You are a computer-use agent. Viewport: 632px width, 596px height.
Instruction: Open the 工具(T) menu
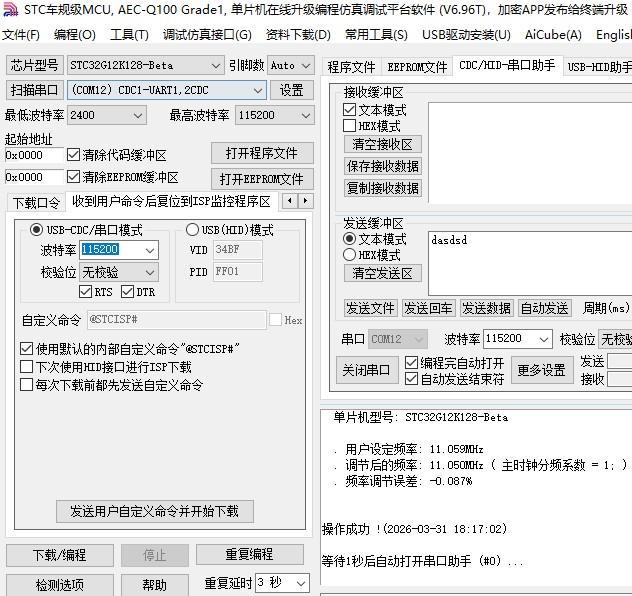(x=129, y=35)
